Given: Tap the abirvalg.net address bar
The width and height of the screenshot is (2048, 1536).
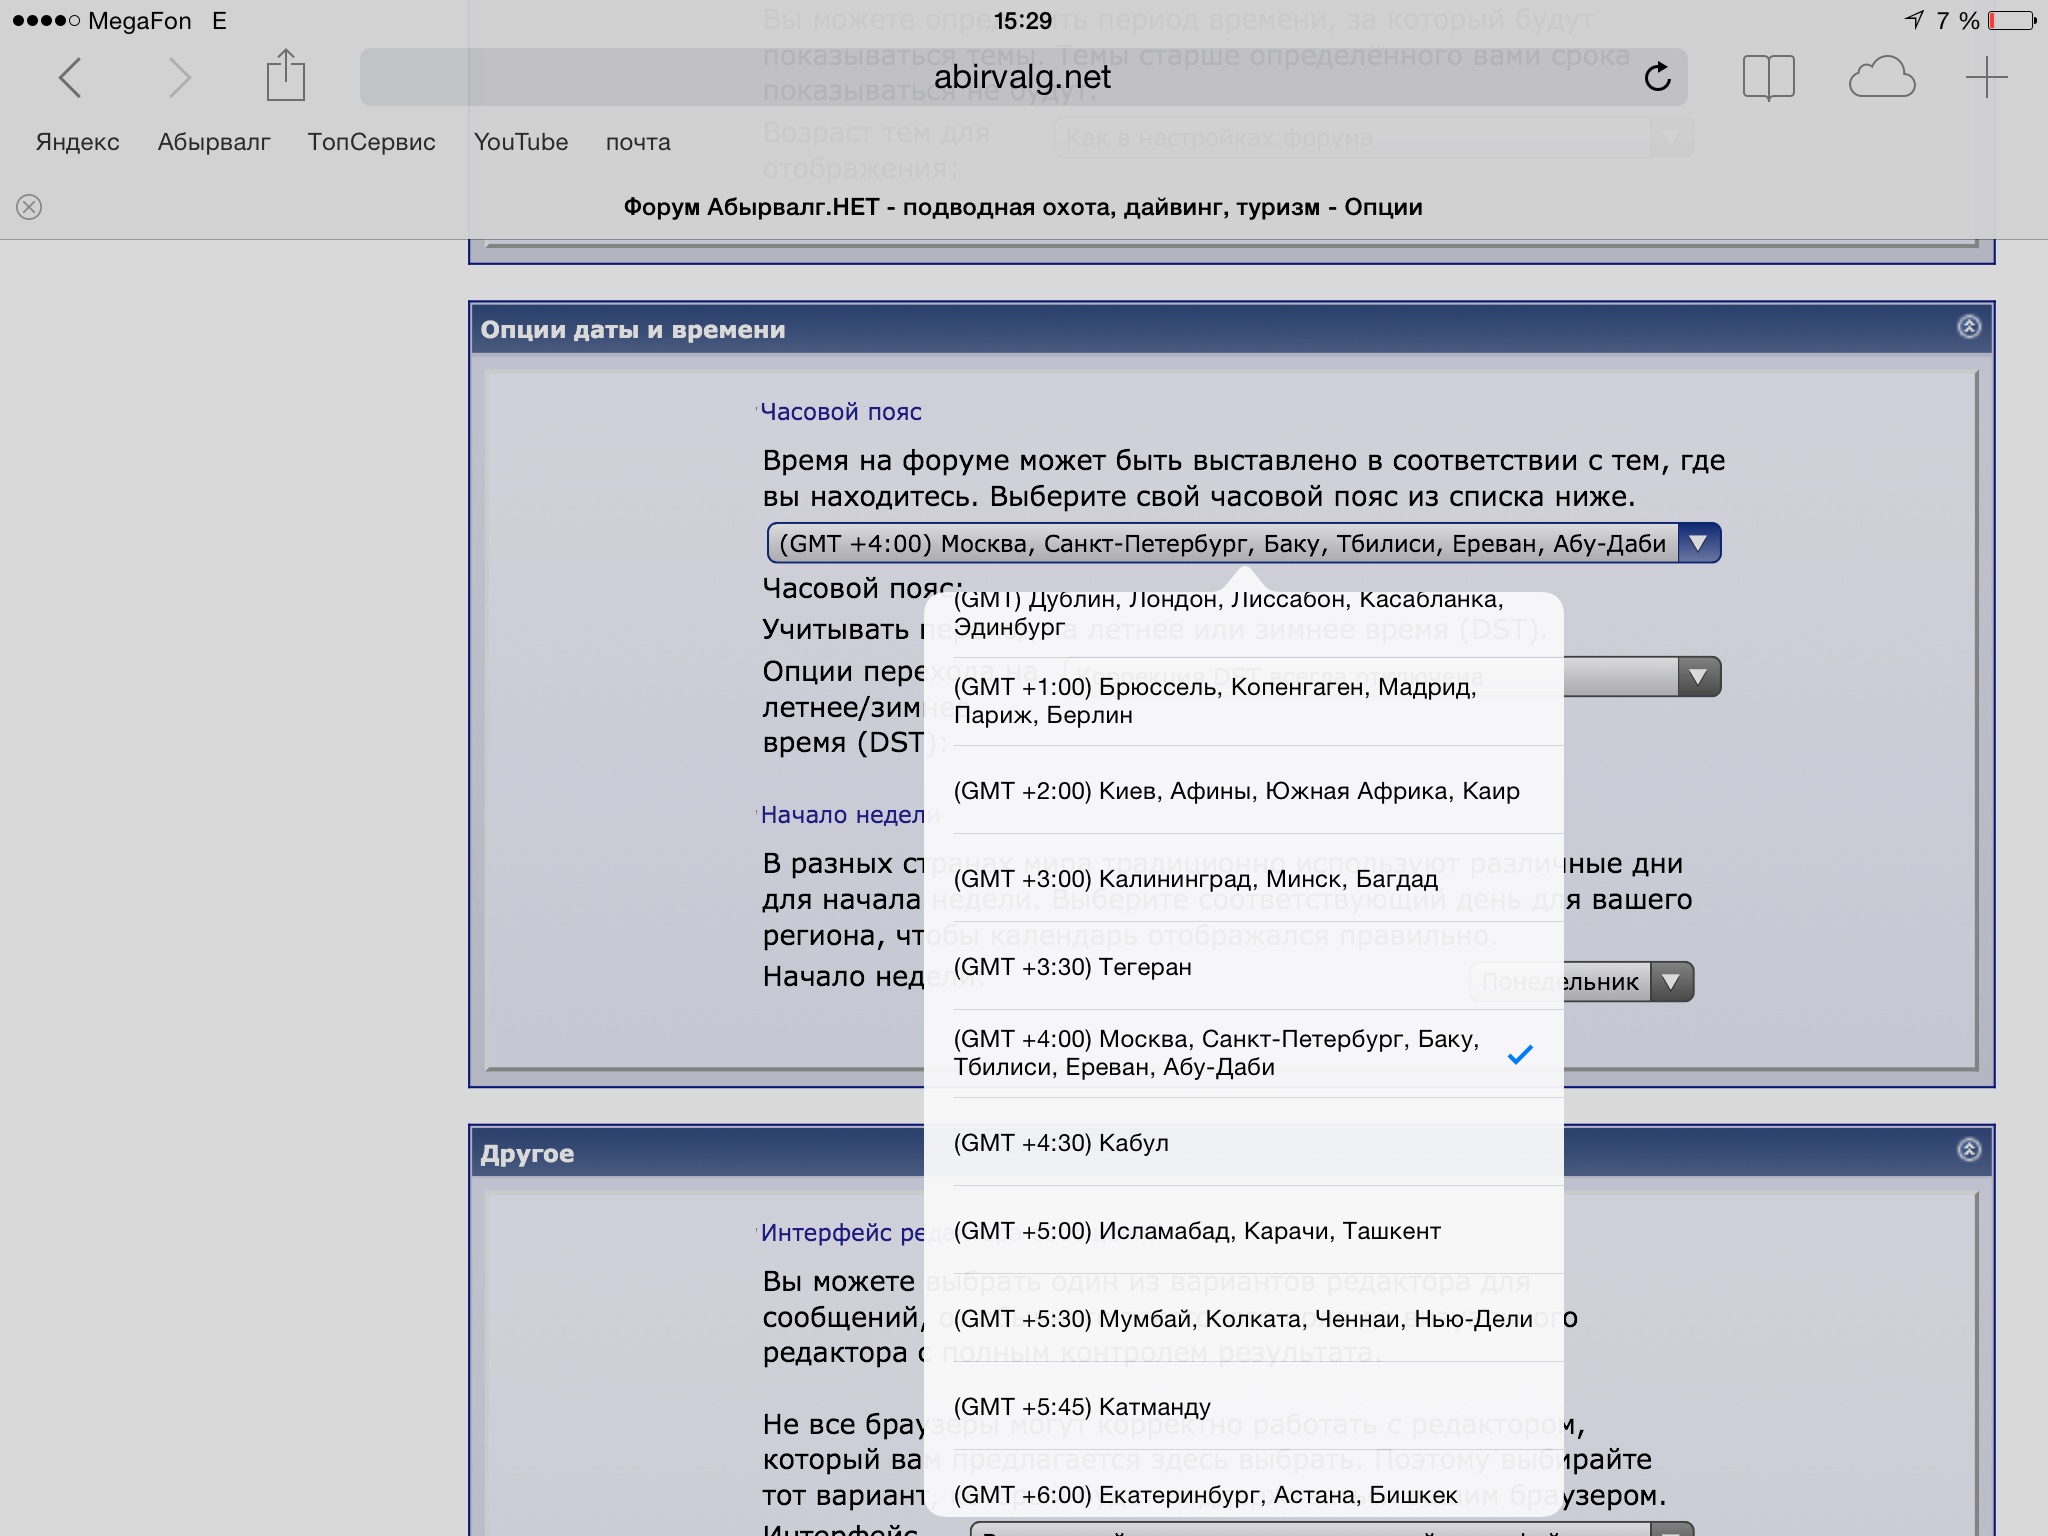Looking at the screenshot, I should [x=1021, y=77].
